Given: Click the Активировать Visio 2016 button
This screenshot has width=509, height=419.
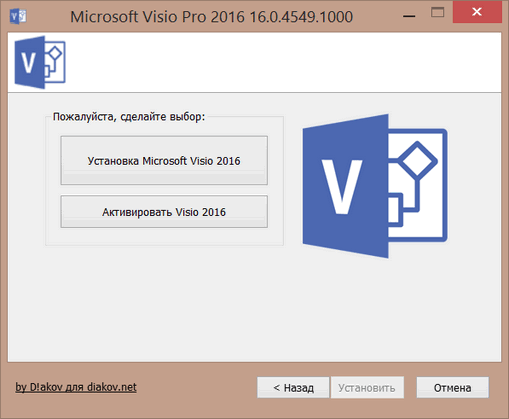Looking at the screenshot, I should (164, 212).
